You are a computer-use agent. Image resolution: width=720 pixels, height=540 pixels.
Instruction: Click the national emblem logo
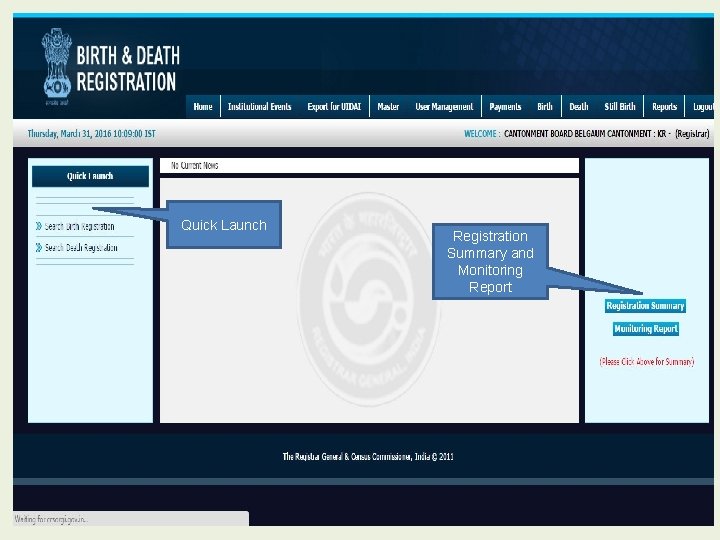coord(56,66)
